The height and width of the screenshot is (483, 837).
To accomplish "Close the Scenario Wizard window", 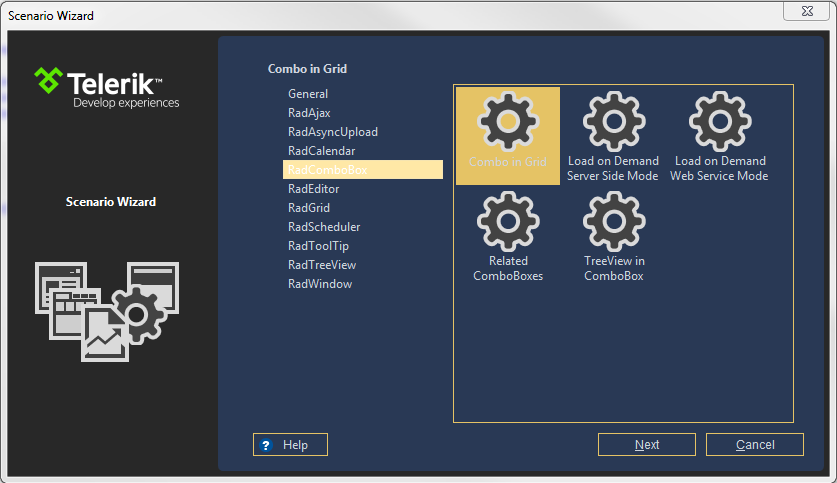I will 807,11.
